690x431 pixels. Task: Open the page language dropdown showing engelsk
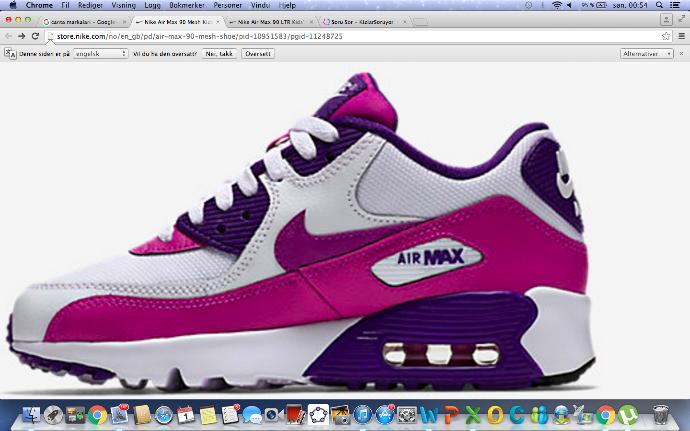[100, 54]
